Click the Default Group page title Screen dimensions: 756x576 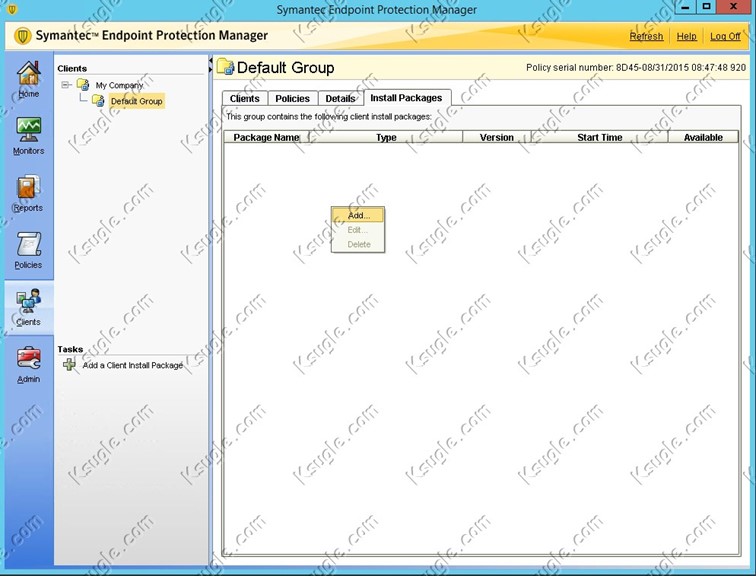click(x=285, y=67)
